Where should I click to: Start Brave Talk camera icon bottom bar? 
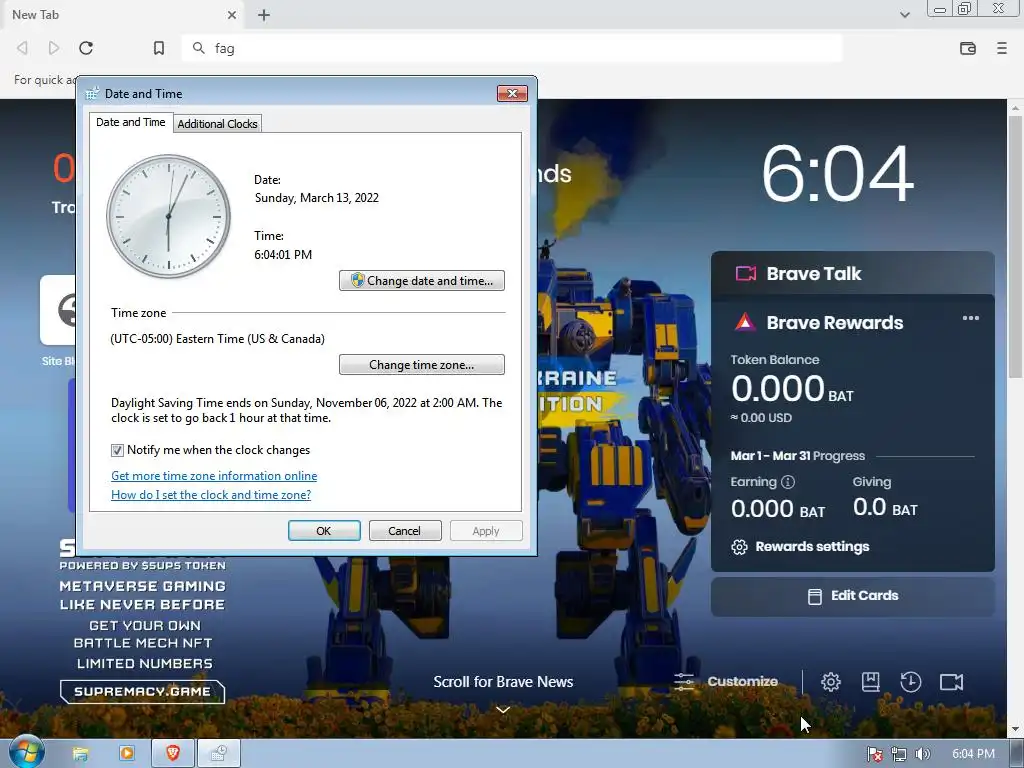[952, 682]
